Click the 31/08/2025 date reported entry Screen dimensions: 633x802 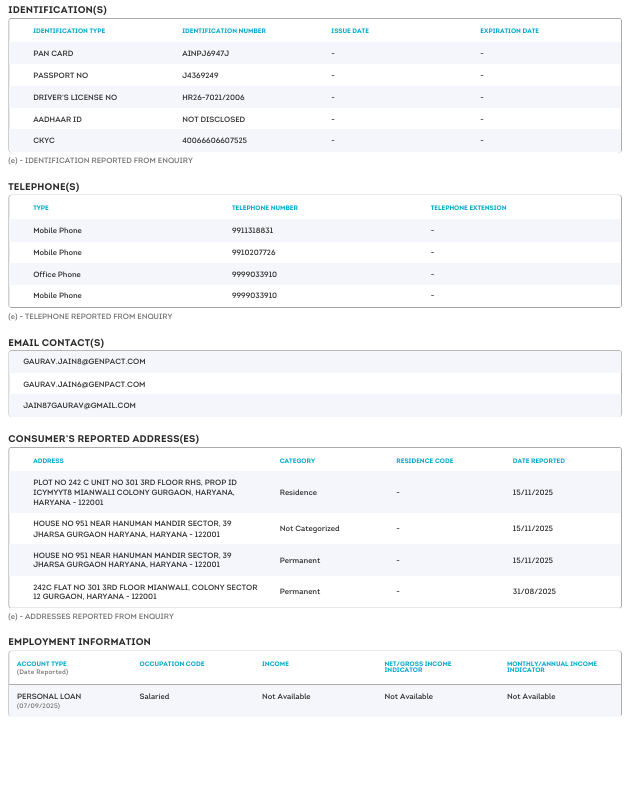tap(533, 592)
